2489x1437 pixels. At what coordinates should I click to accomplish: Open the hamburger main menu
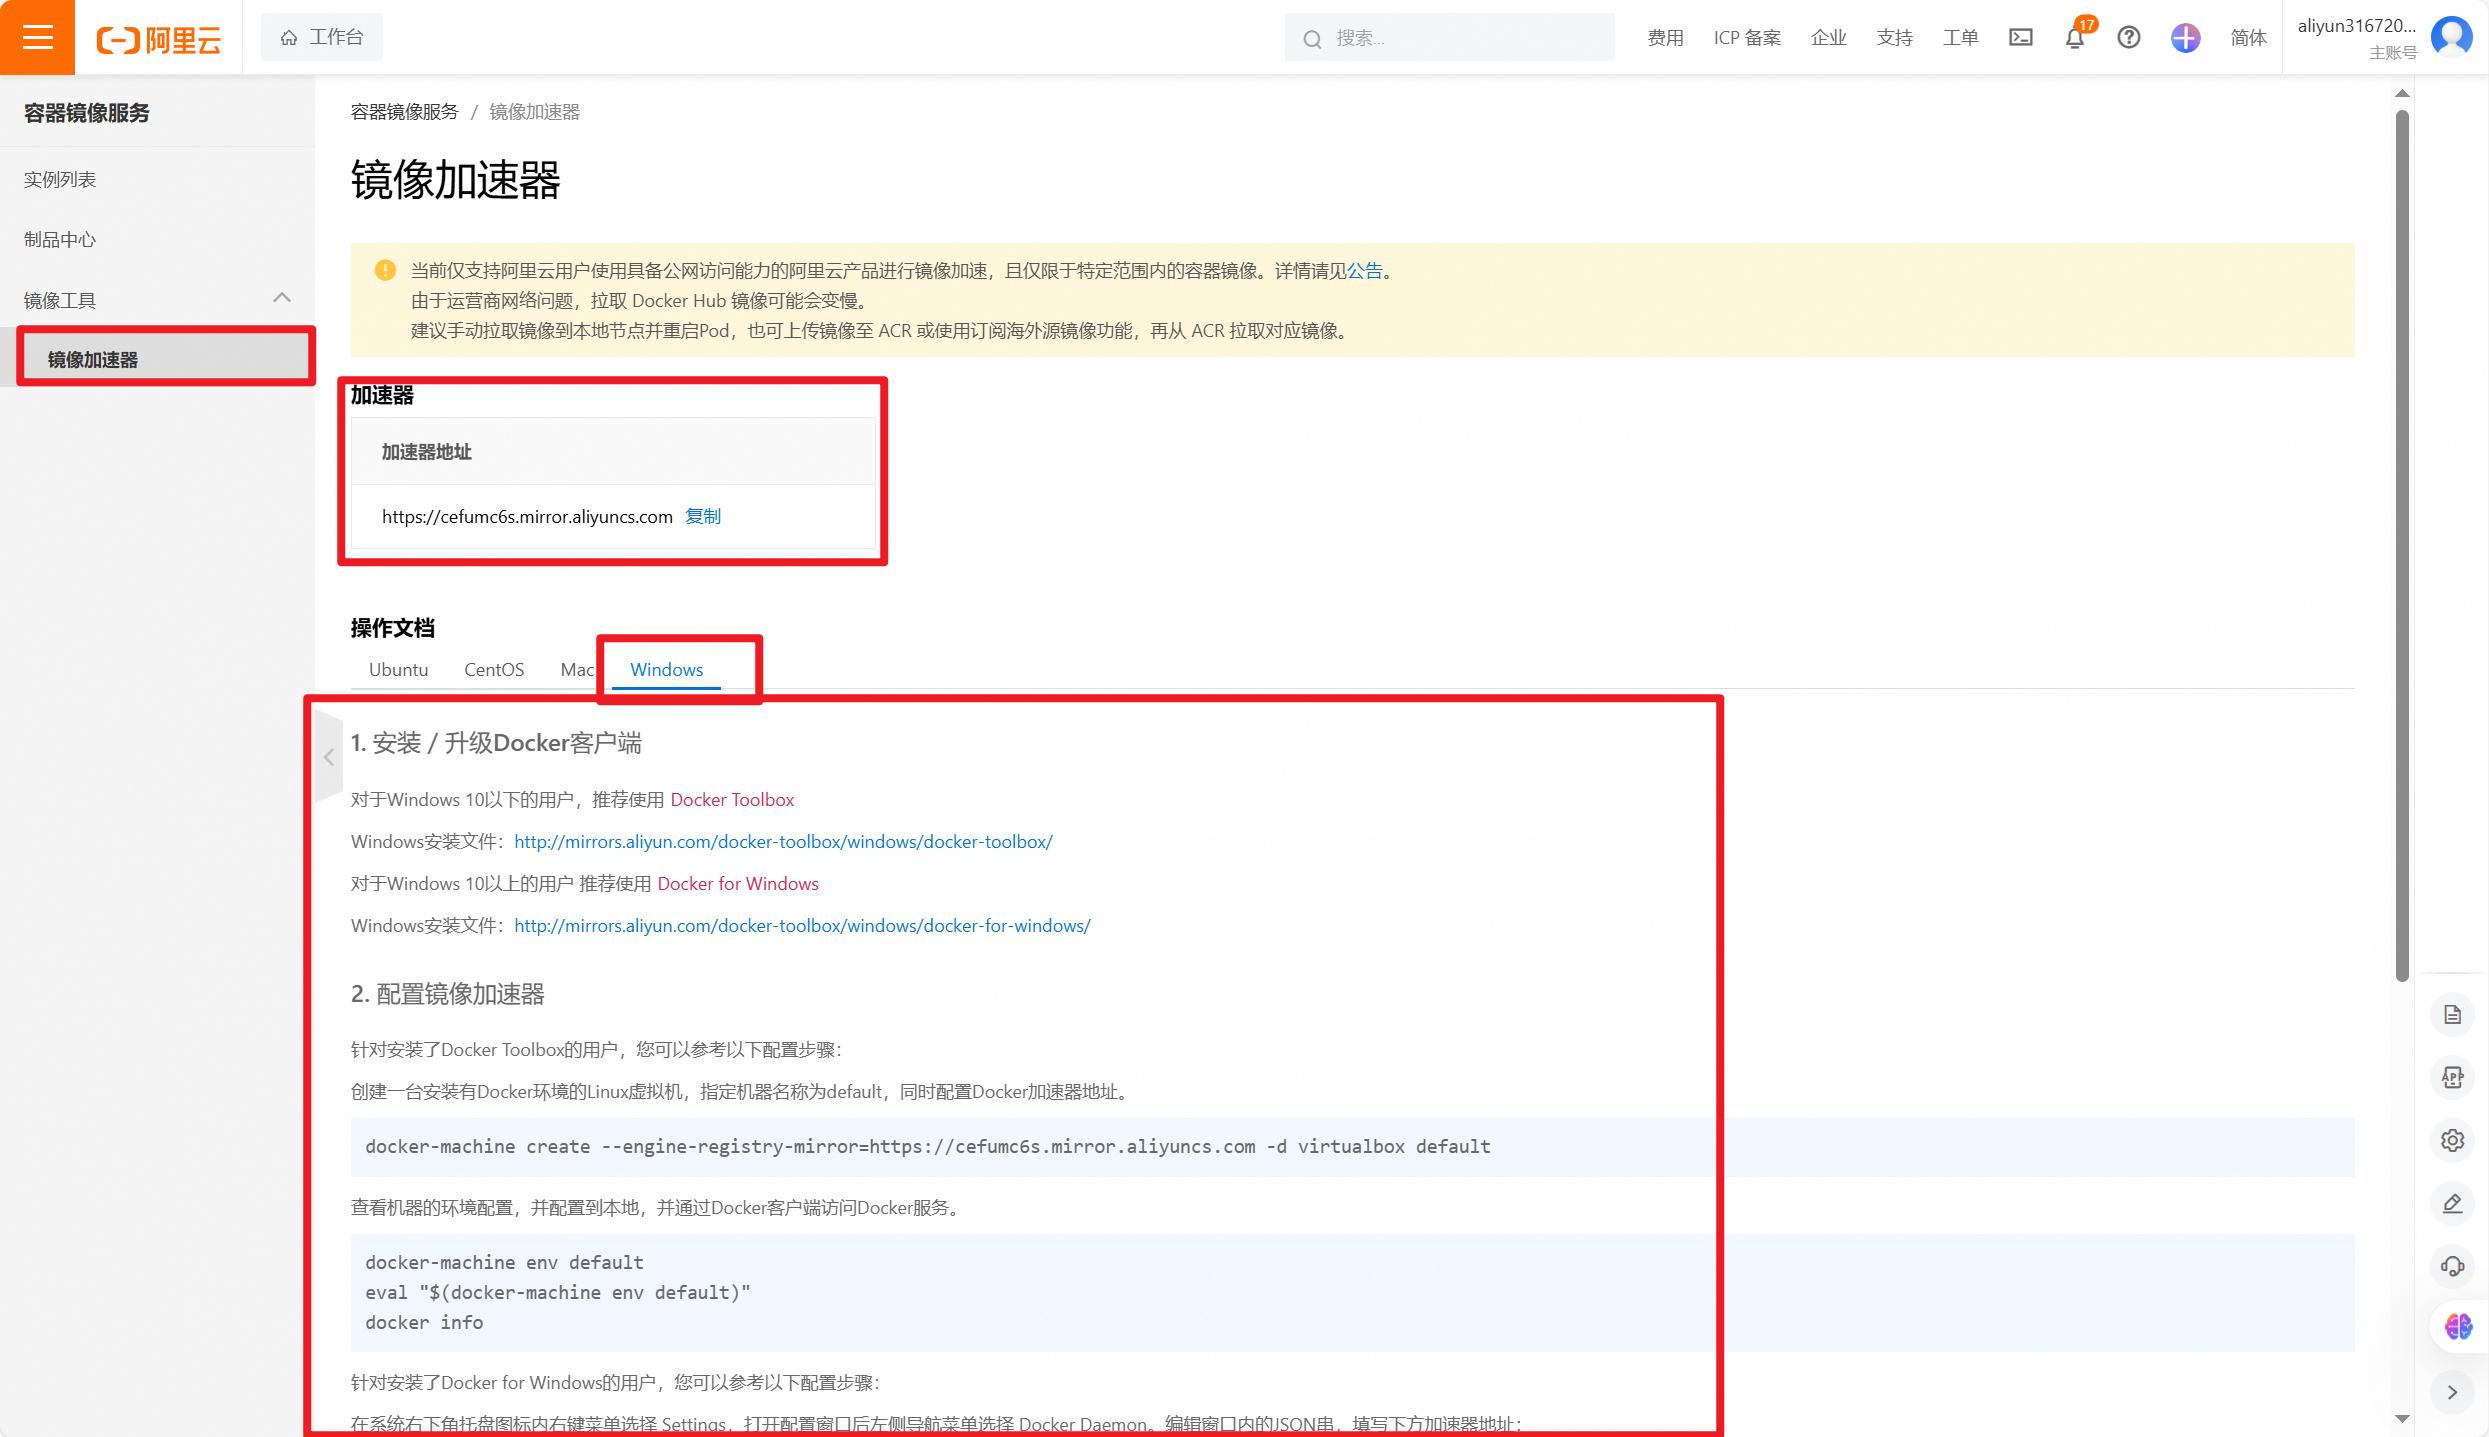tap(37, 38)
